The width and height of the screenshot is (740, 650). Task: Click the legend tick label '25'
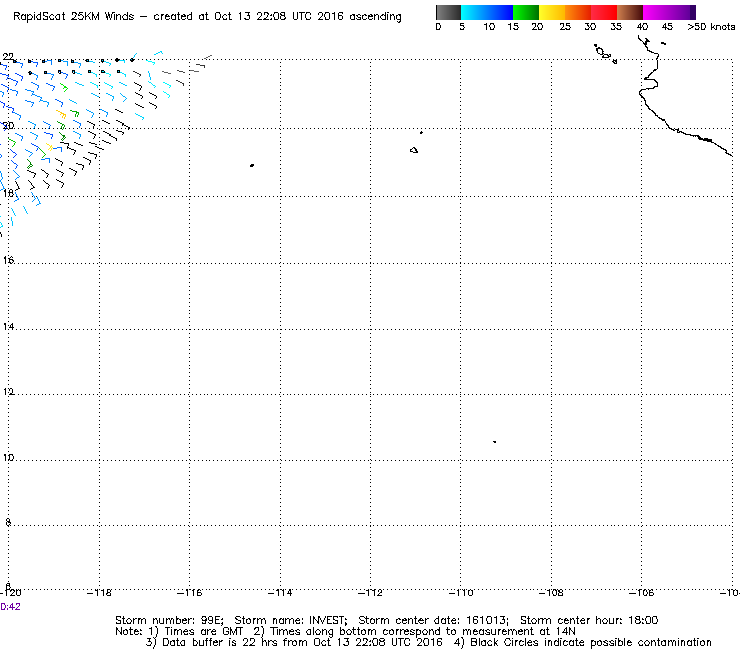click(x=565, y=27)
